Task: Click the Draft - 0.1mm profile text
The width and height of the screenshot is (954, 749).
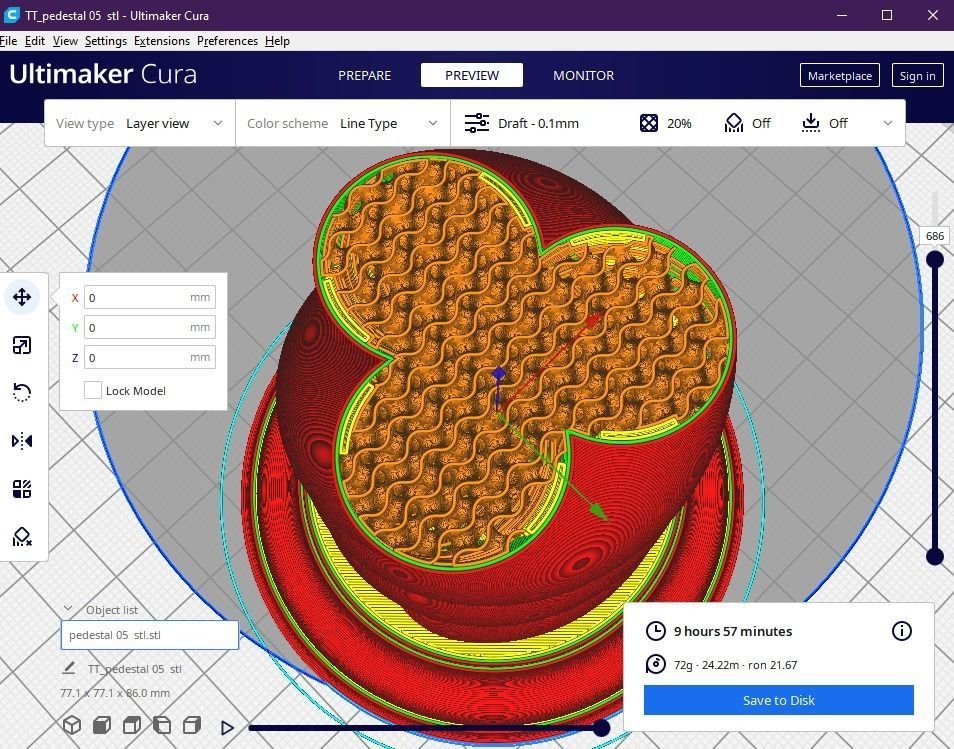Action: coord(538,124)
